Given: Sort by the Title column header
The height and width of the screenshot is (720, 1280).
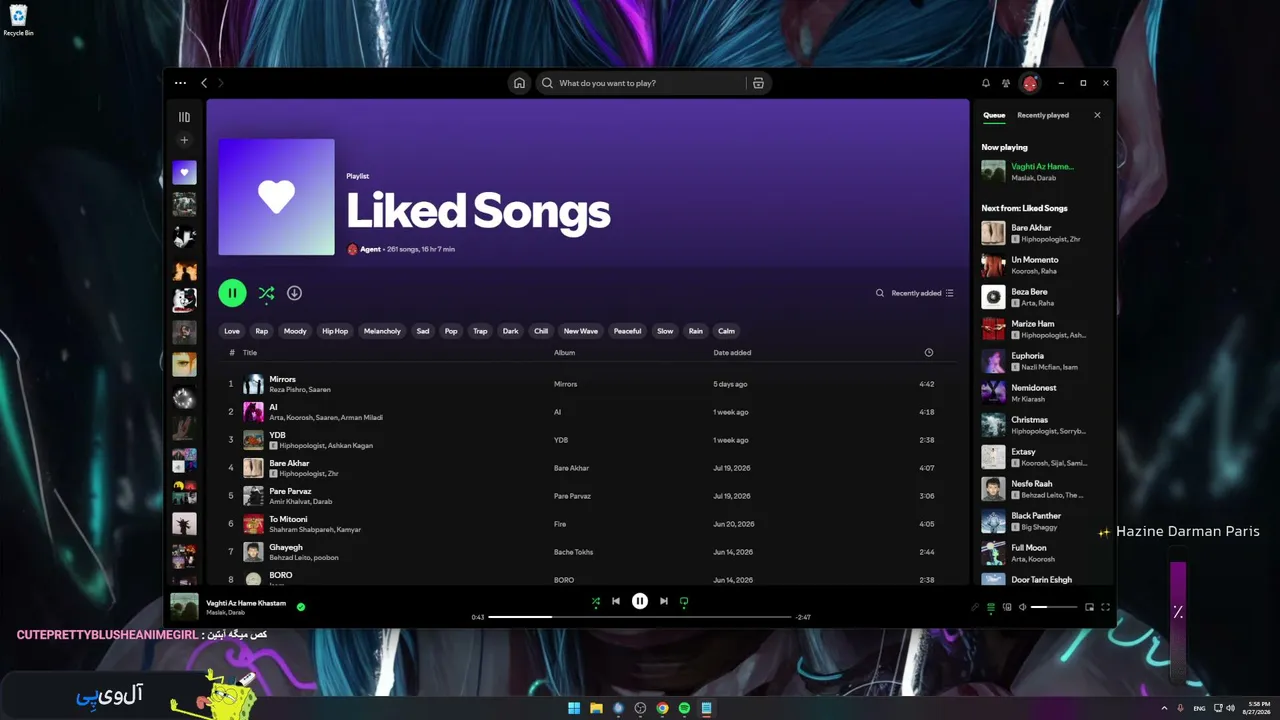Looking at the screenshot, I should [x=250, y=353].
